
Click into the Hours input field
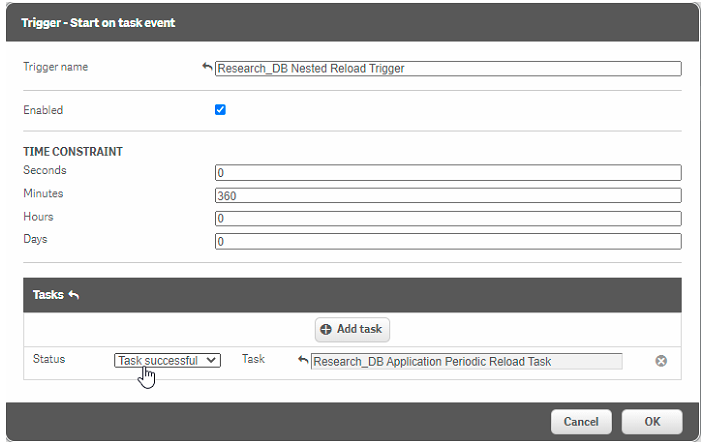pyautogui.click(x=448, y=219)
